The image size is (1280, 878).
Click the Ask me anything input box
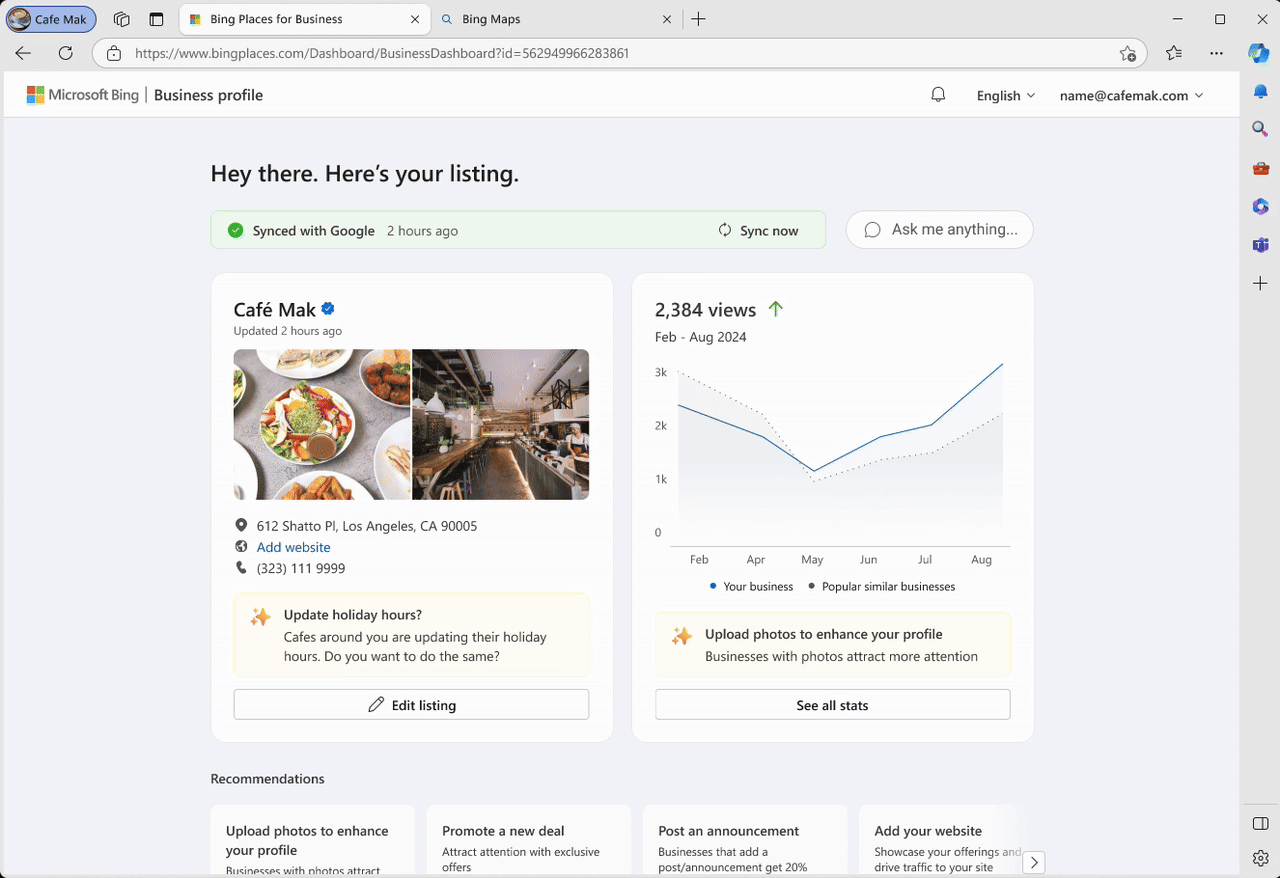point(939,230)
